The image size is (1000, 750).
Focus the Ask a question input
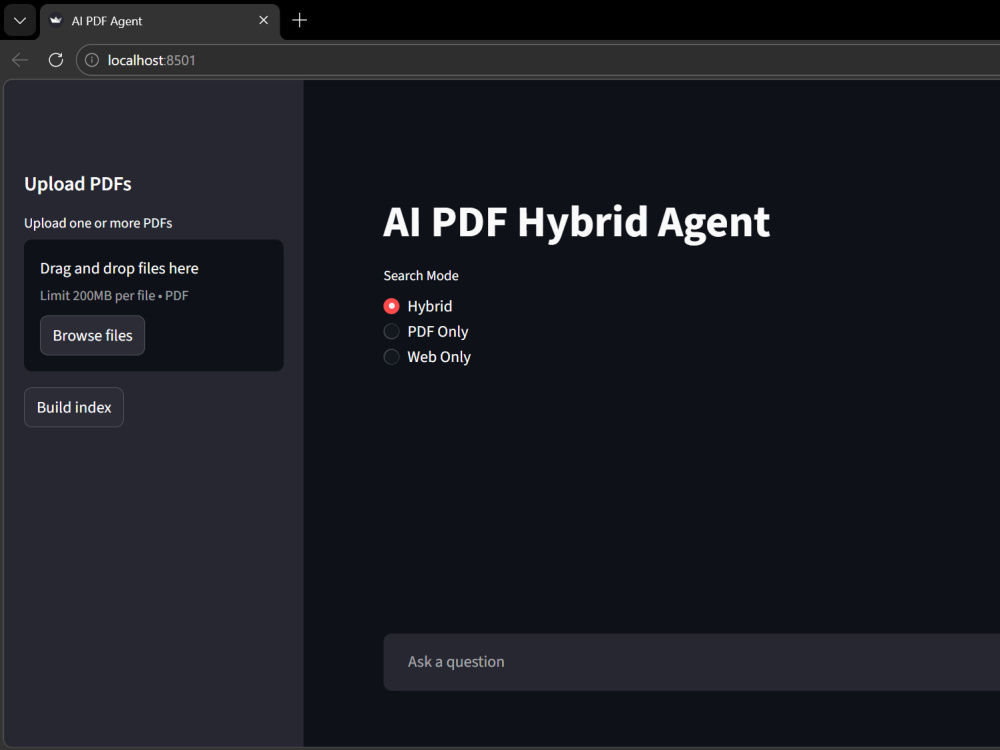pyautogui.click(x=691, y=662)
